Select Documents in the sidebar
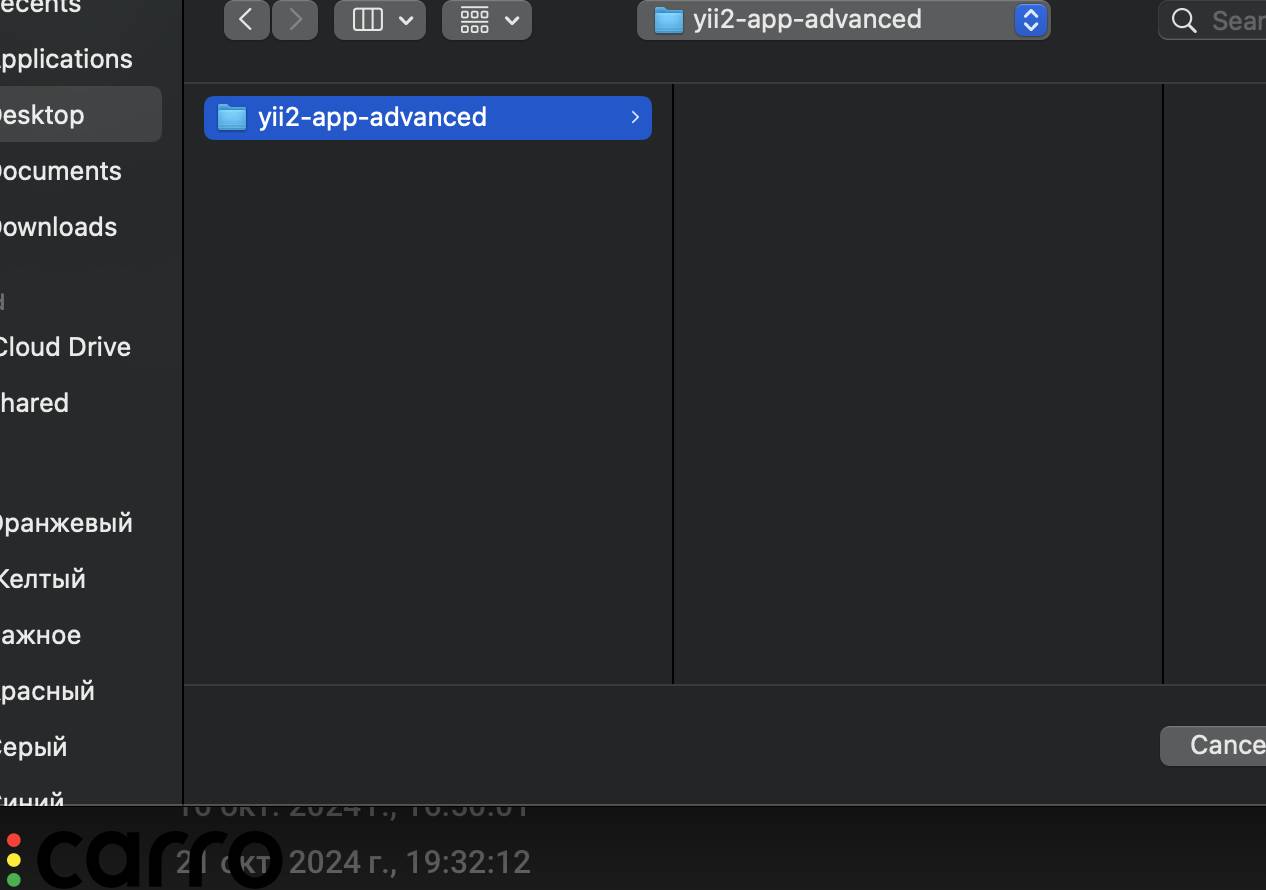Viewport: 1266px width, 890px height. point(59,171)
